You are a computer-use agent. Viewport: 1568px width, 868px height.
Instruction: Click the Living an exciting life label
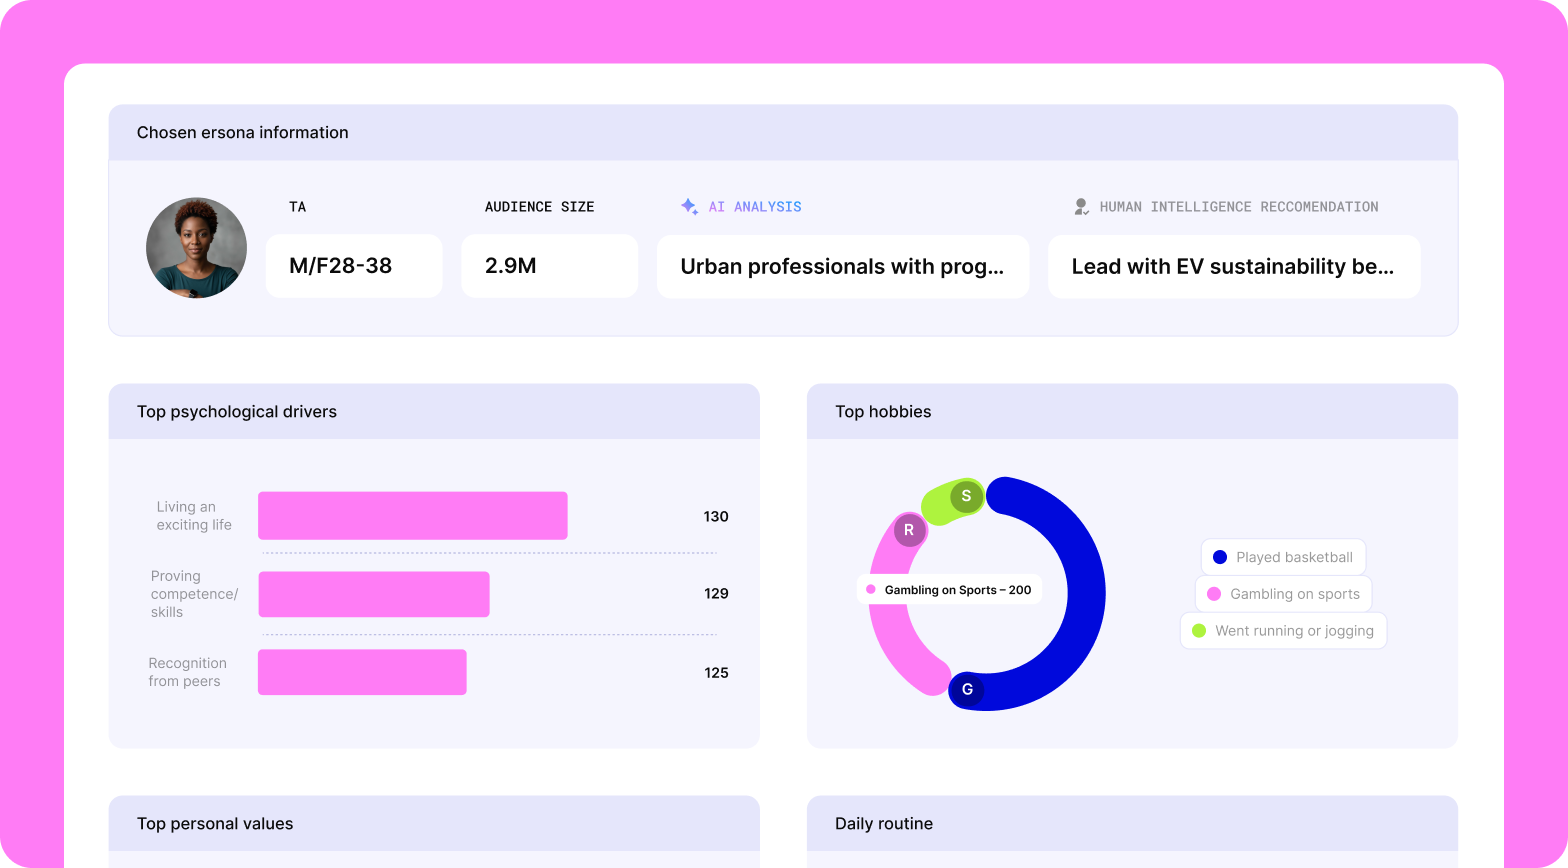click(194, 516)
